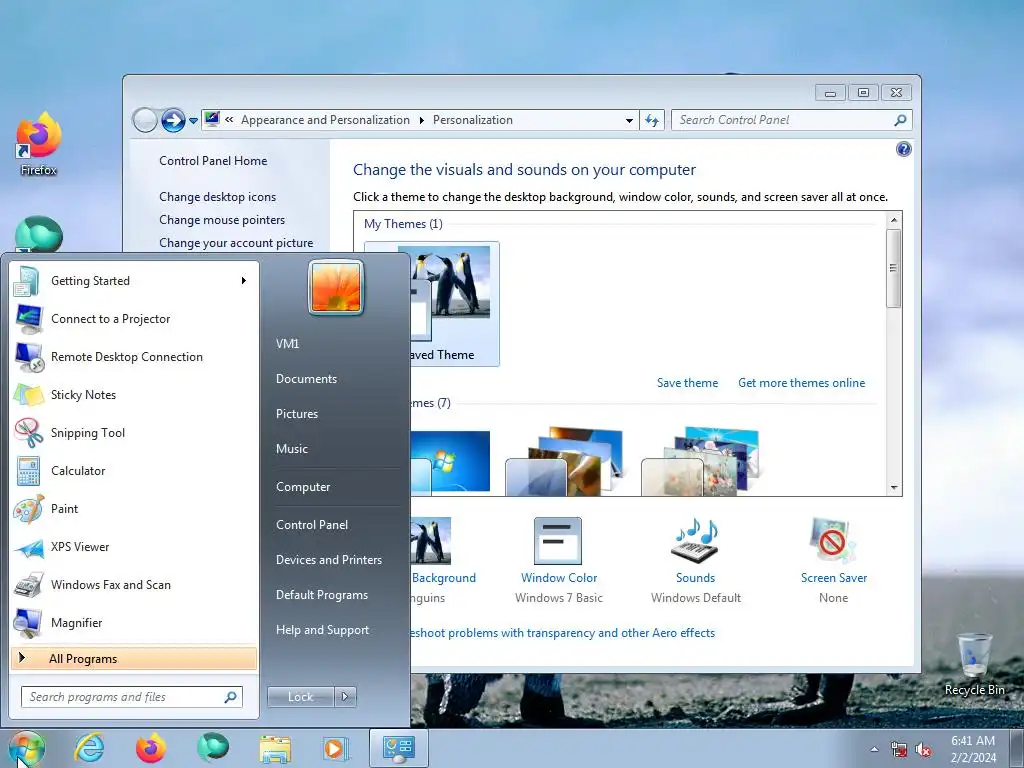Launch Connect to a Projector
Image resolution: width=1024 pixels, height=768 pixels.
[134, 319]
